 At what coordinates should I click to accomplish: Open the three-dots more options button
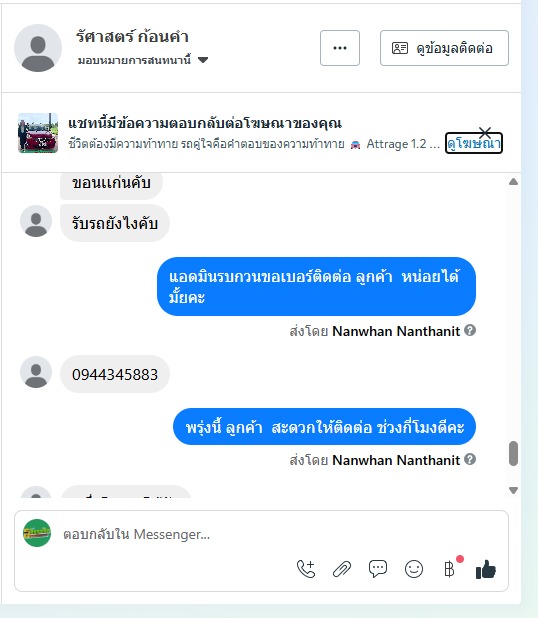tap(340, 48)
